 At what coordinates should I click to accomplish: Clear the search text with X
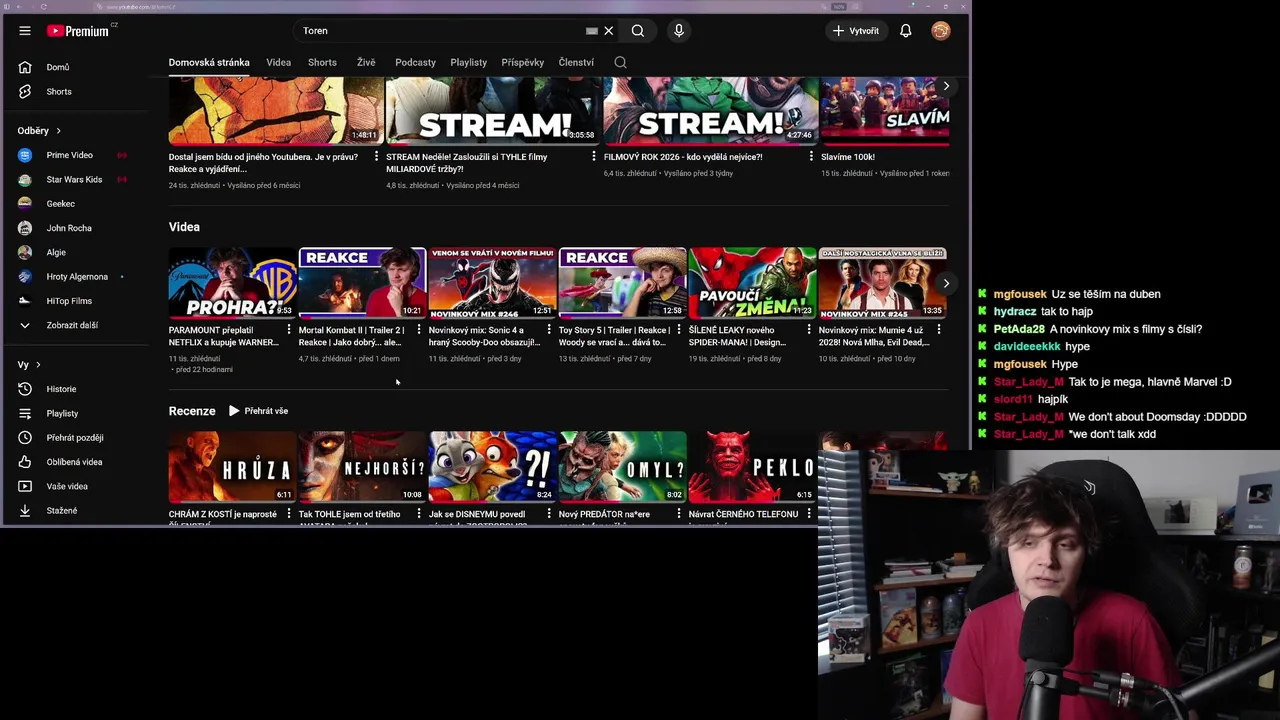tap(608, 31)
